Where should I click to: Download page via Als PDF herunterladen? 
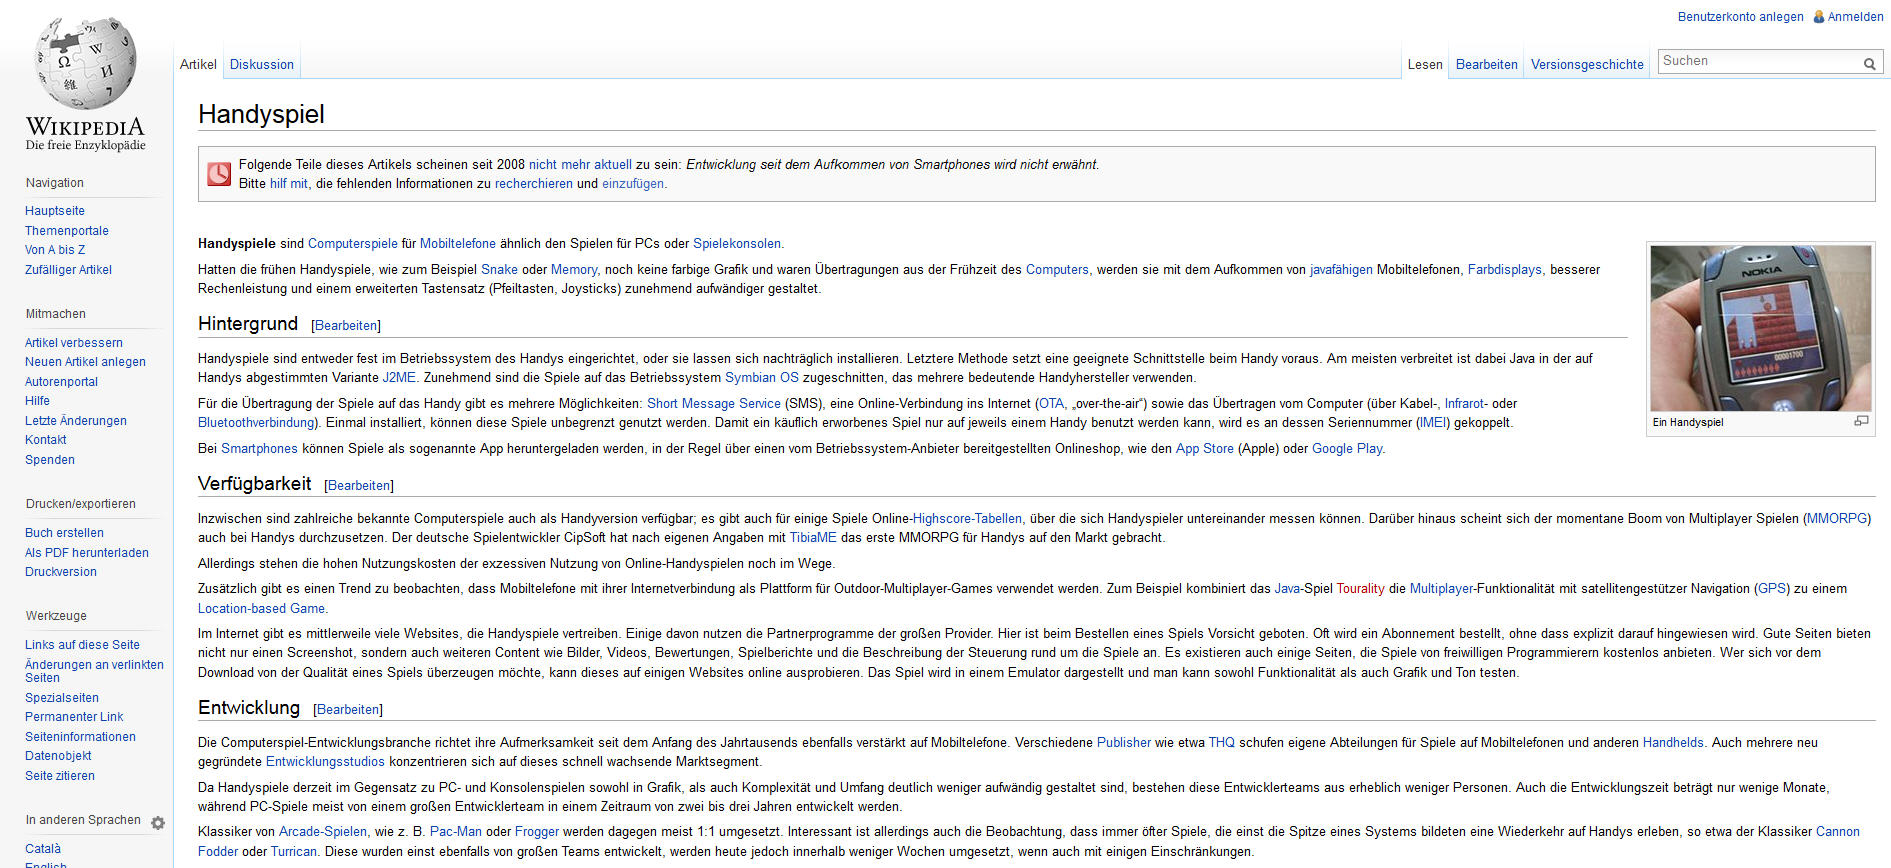pyautogui.click(x=87, y=553)
